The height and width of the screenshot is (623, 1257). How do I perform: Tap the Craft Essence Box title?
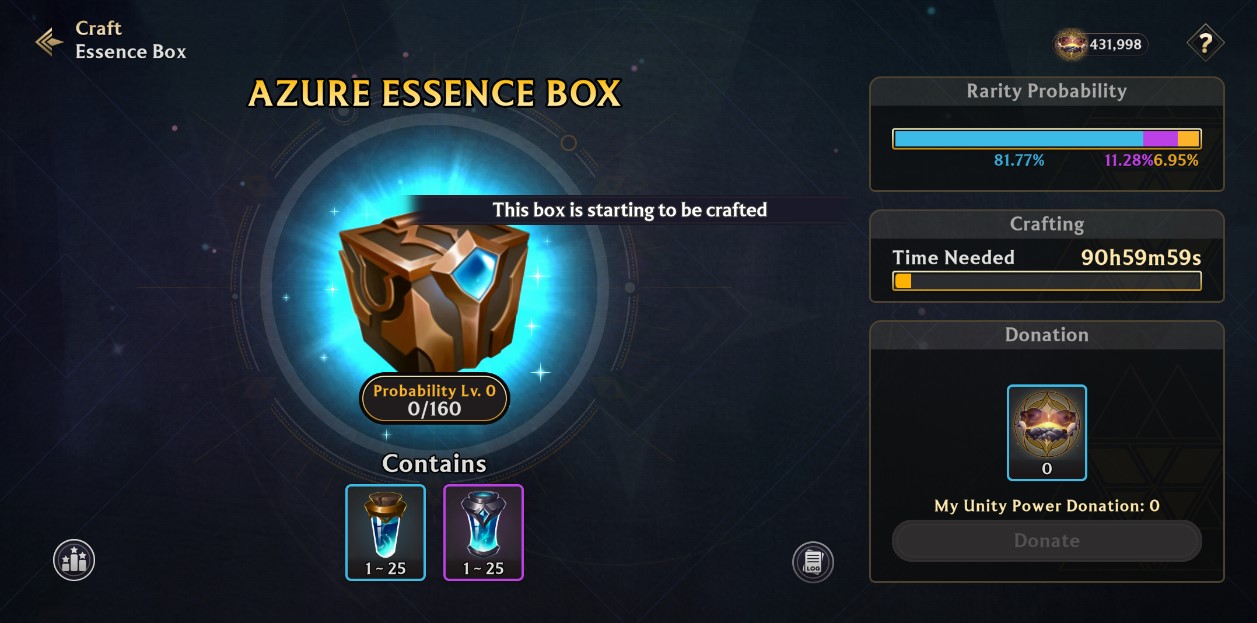click(131, 40)
